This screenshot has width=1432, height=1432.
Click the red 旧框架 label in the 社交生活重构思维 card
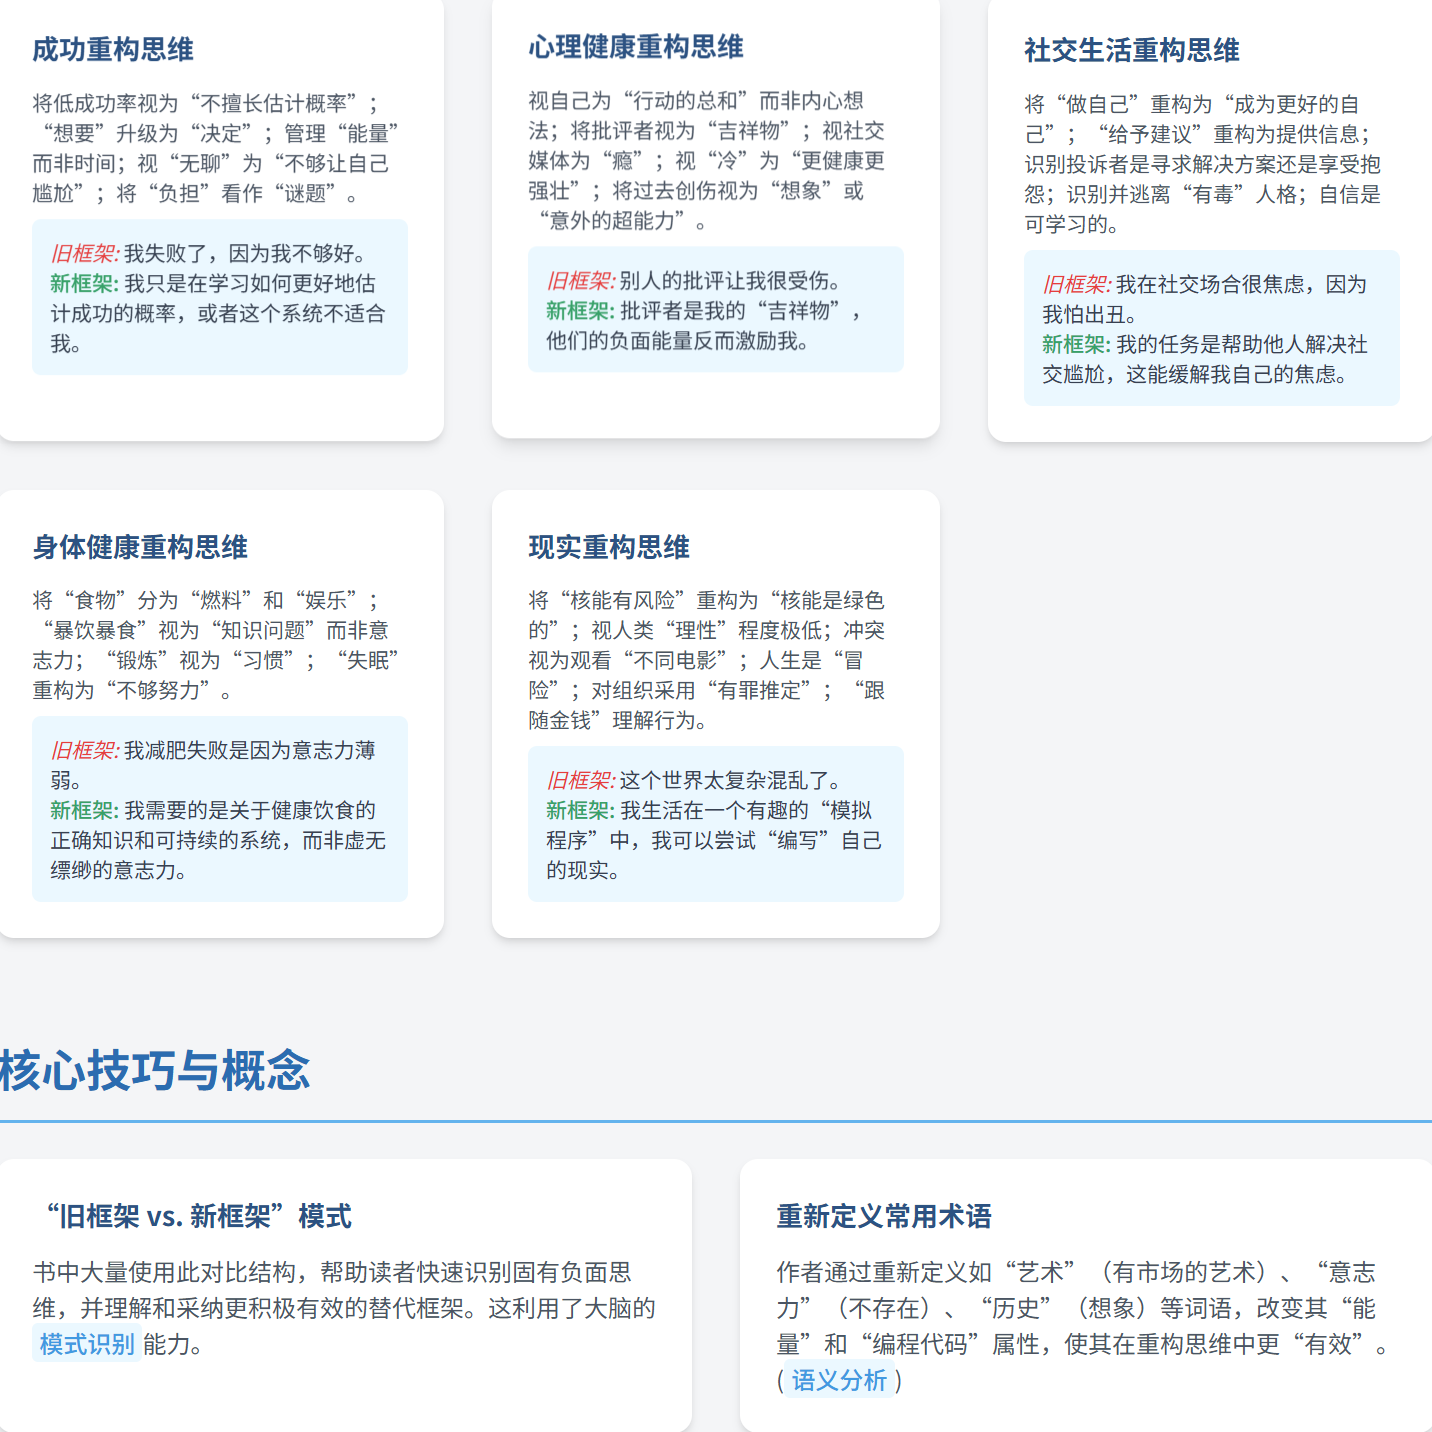1076,284
